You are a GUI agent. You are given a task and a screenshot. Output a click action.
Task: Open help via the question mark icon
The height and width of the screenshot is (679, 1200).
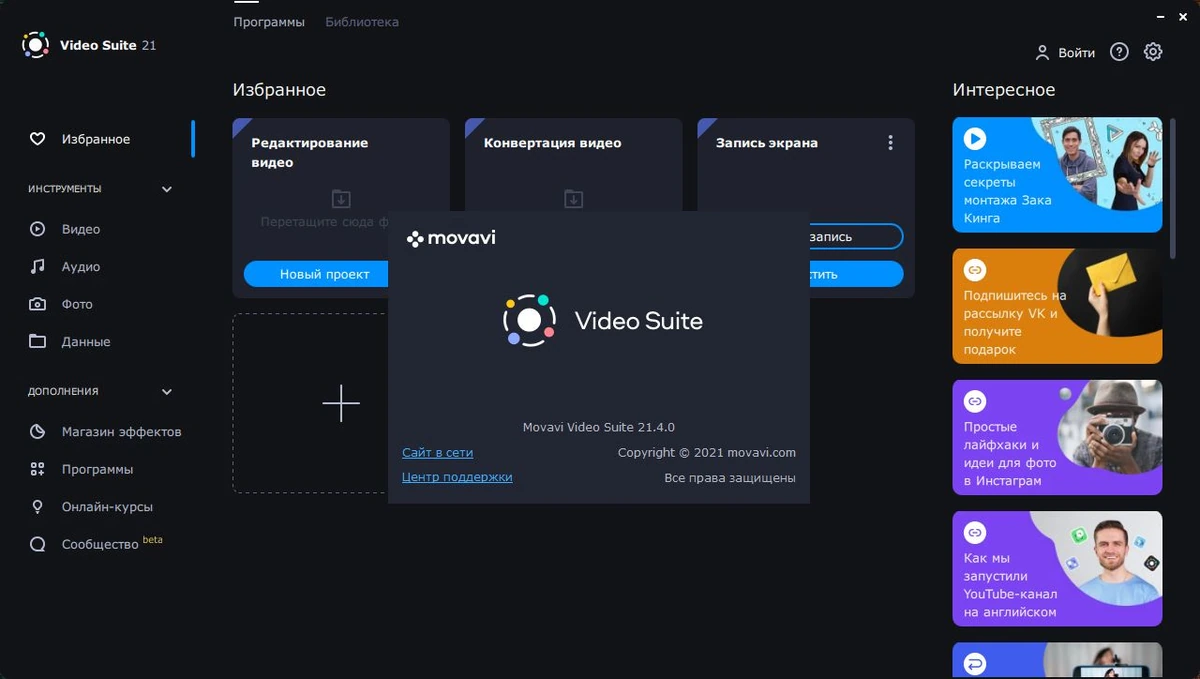click(x=1119, y=52)
